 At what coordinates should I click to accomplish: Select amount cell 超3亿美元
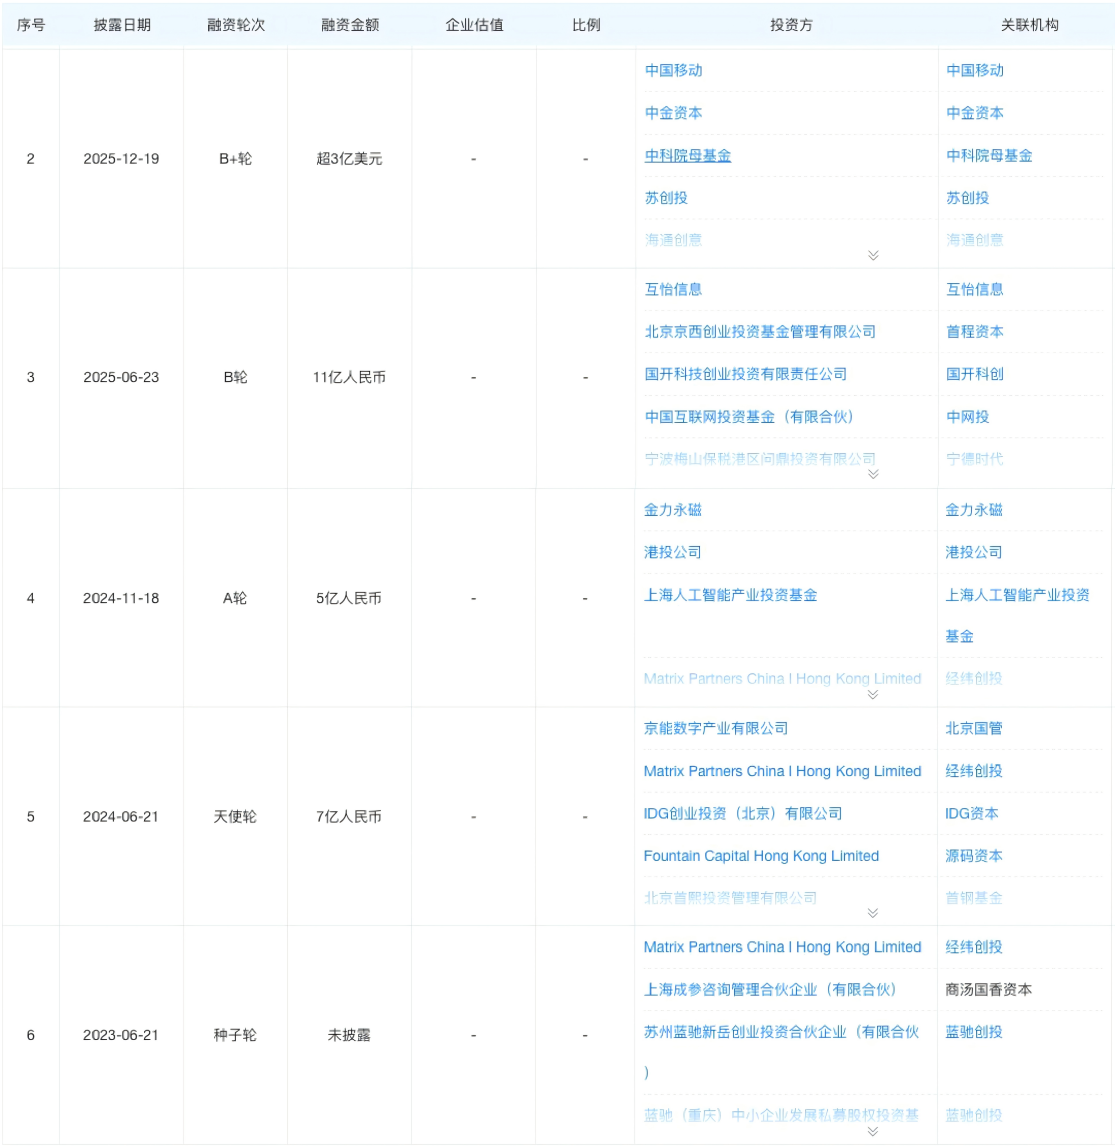[349, 159]
